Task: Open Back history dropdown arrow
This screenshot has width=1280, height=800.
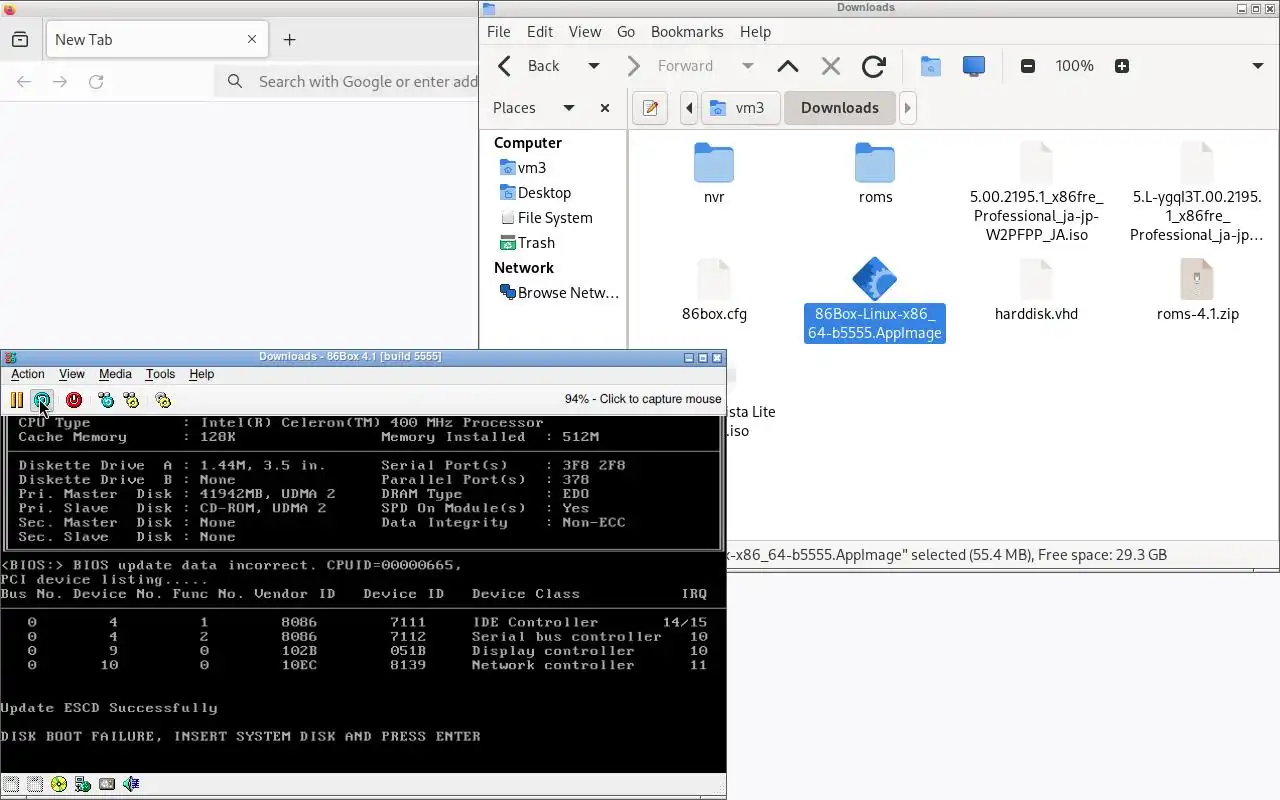Action: click(593, 66)
